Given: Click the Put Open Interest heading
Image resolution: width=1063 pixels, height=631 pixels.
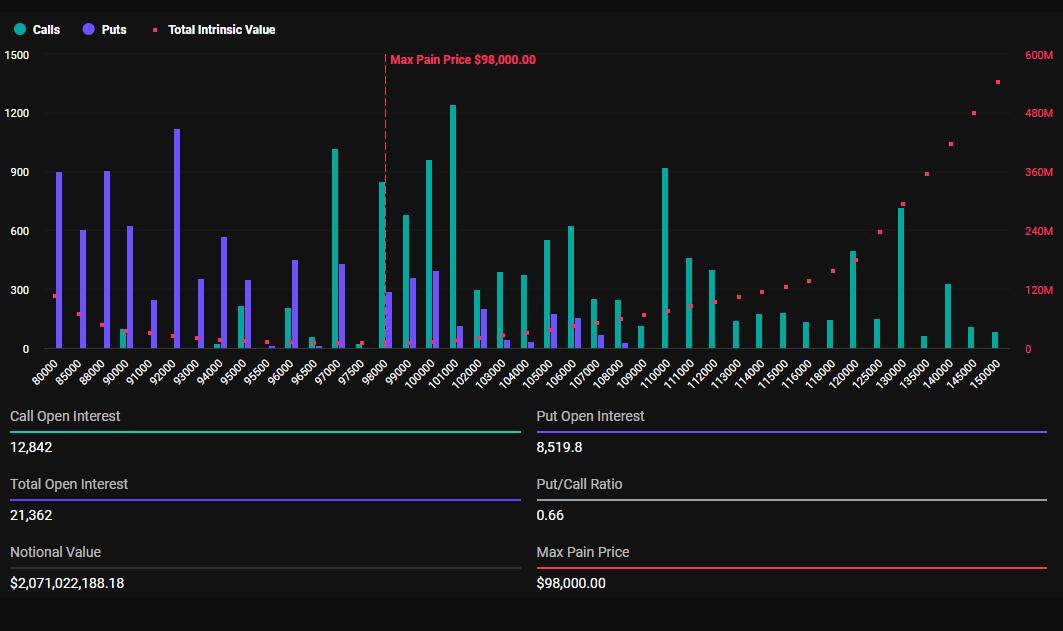Looking at the screenshot, I should tap(590, 416).
